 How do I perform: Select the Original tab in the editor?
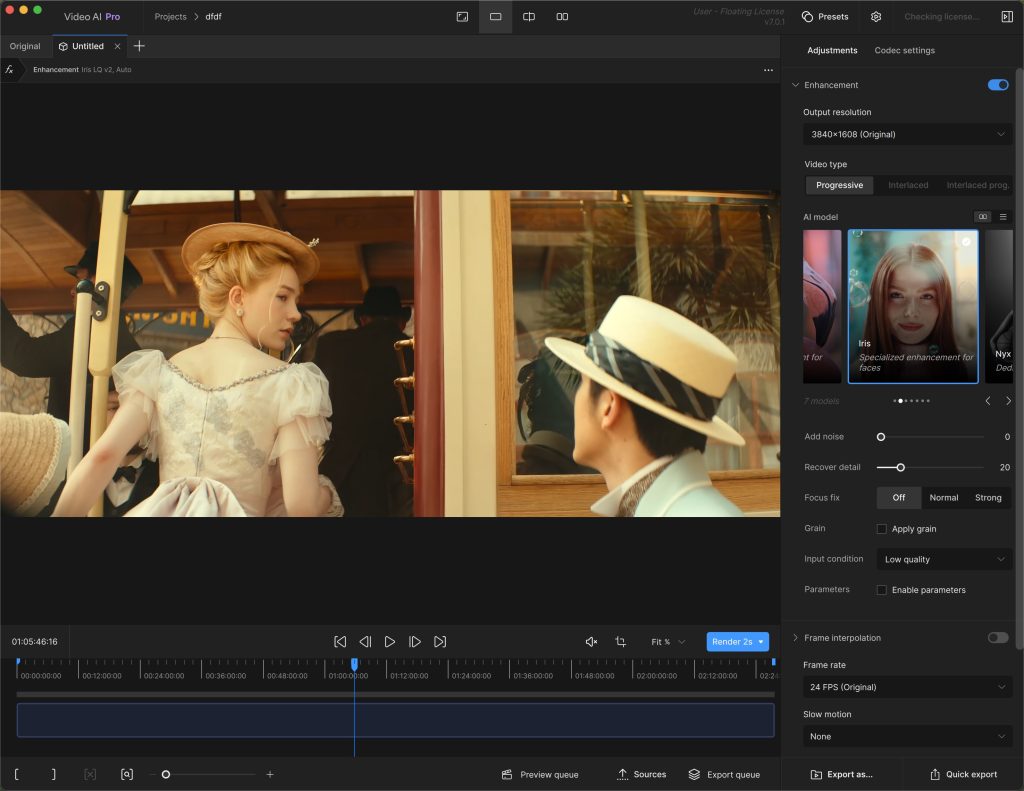click(x=24, y=45)
